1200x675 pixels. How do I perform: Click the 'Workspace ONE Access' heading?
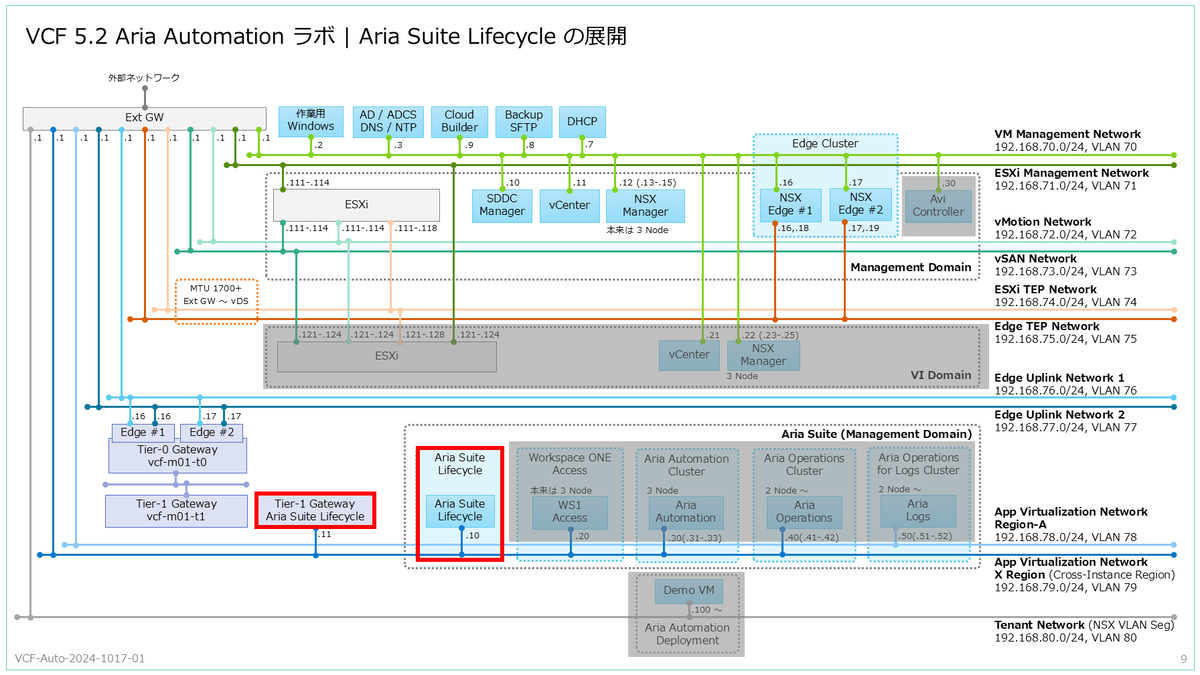point(570,464)
